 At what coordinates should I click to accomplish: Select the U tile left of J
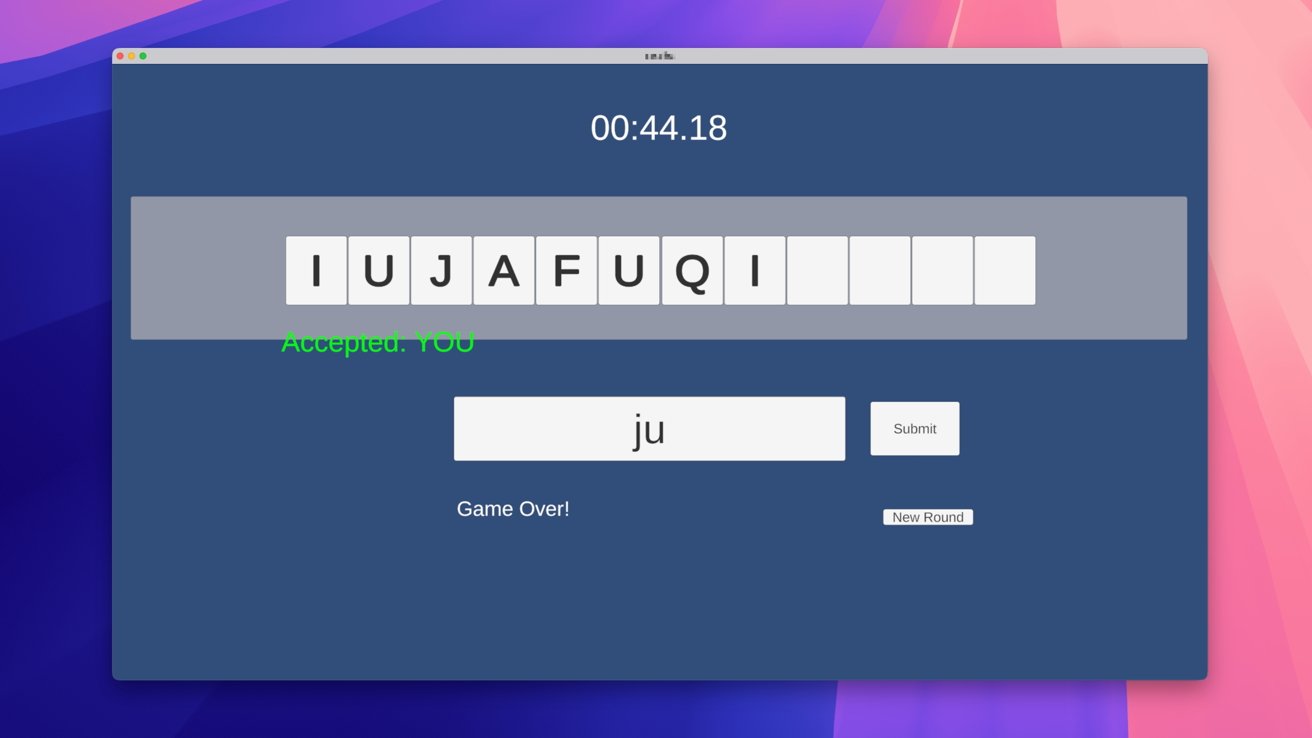pos(379,271)
